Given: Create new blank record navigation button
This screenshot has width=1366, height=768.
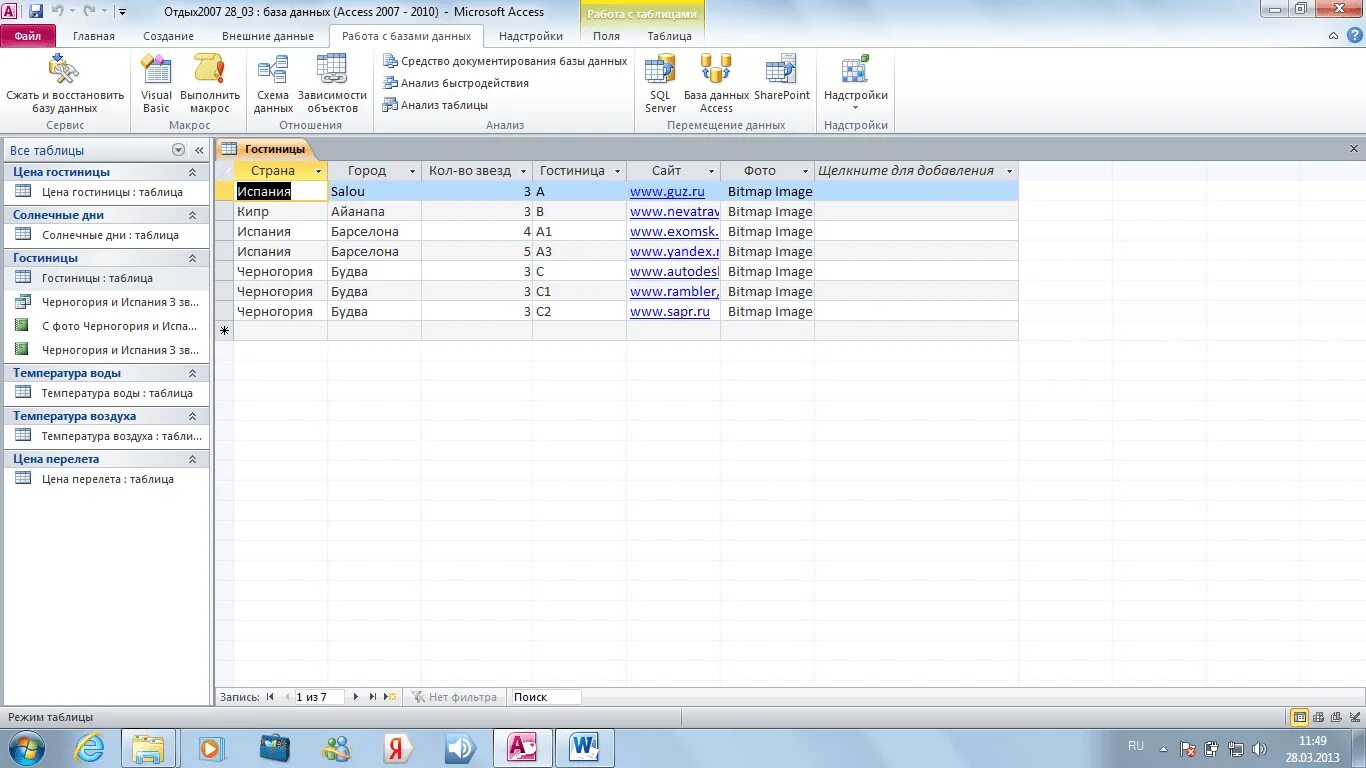Looking at the screenshot, I should pos(390,697).
